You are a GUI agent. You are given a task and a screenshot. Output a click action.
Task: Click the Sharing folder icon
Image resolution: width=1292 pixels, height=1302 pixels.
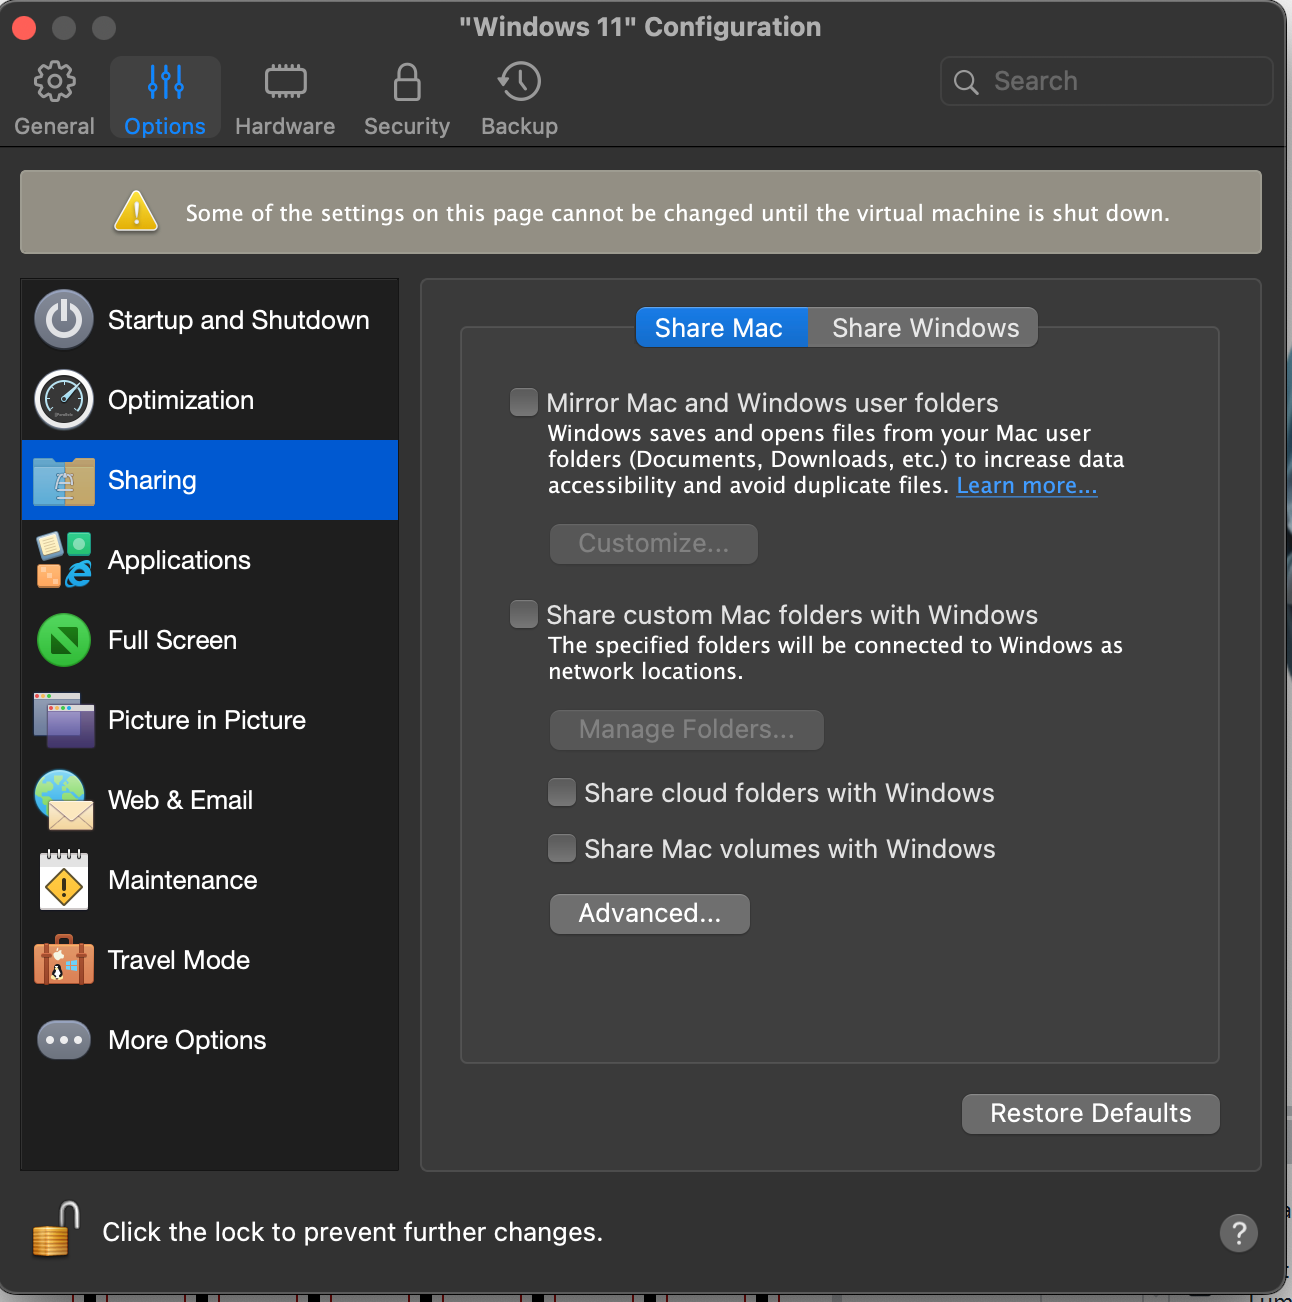click(x=64, y=481)
